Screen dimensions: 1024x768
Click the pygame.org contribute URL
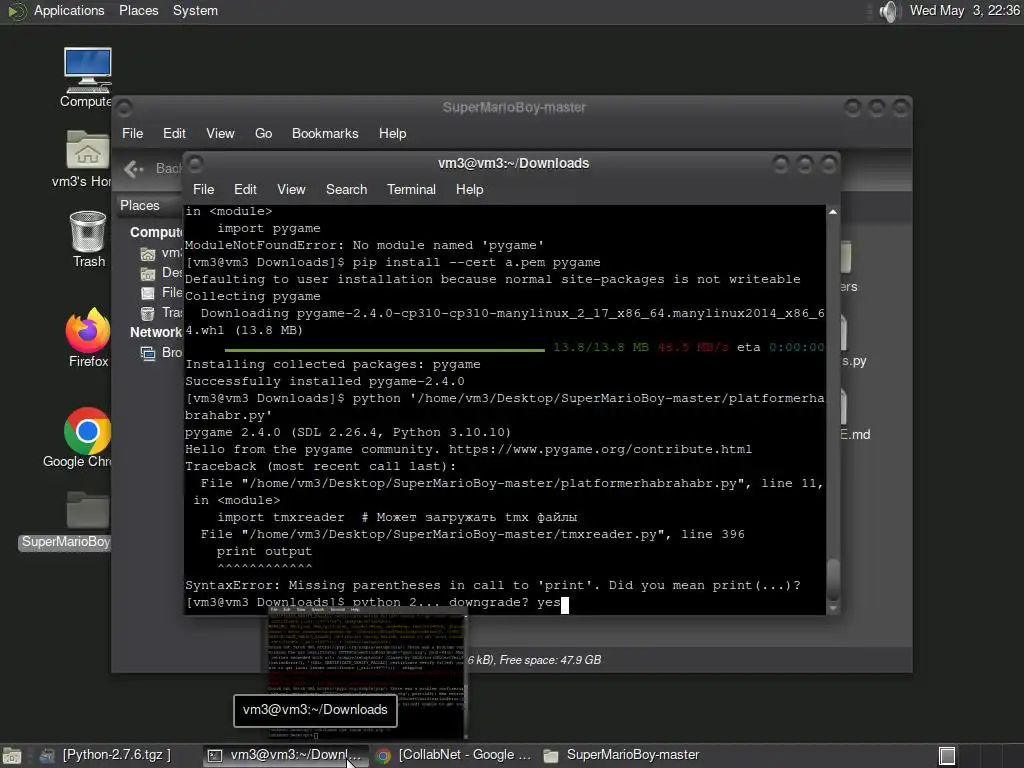(x=600, y=449)
